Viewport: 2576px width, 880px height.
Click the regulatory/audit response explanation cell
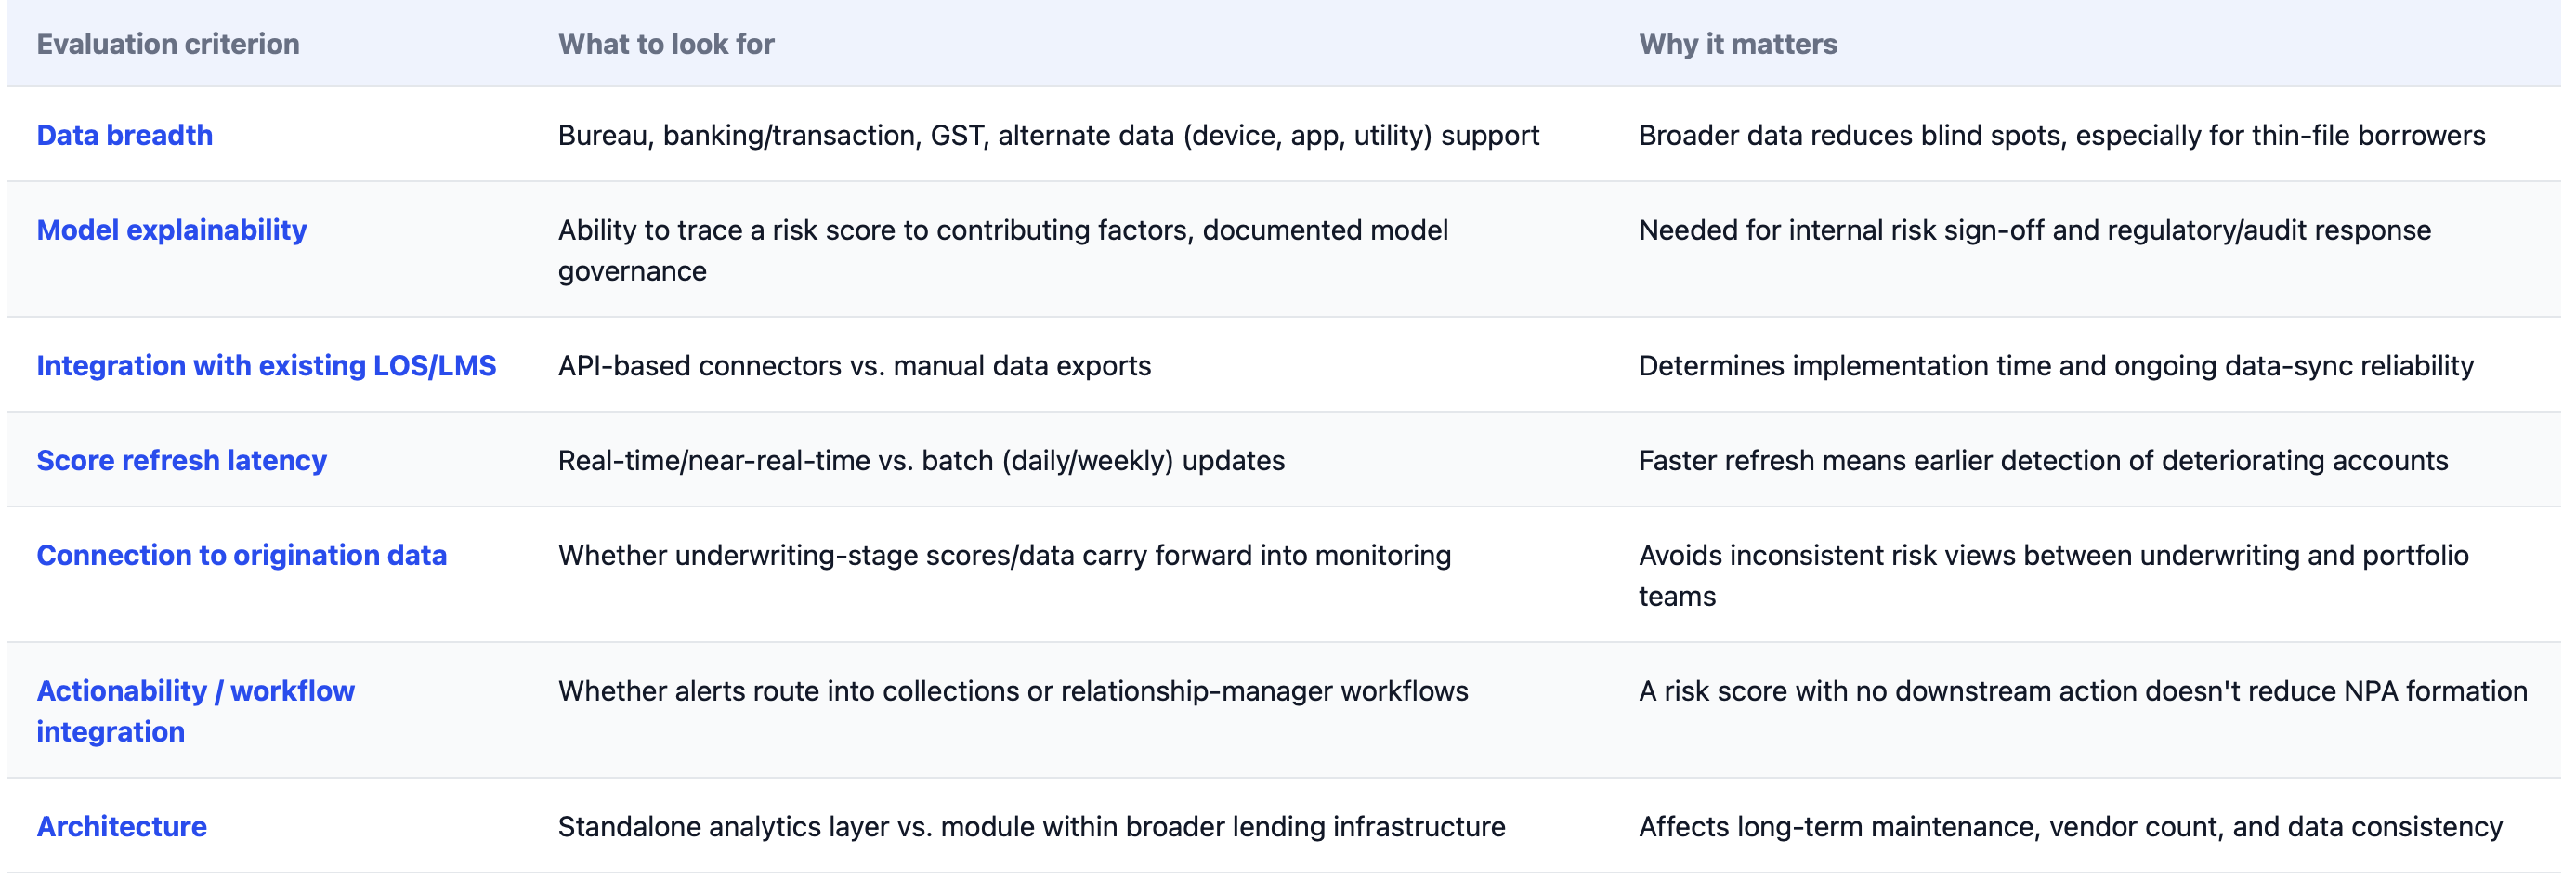[x=2035, y=230]
